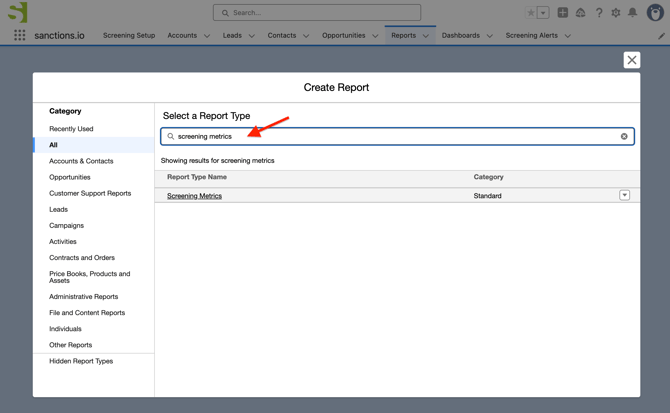The image size is (670, 413).
Task: Select the Administrative Reports category
Action: [x=83, y=296]
